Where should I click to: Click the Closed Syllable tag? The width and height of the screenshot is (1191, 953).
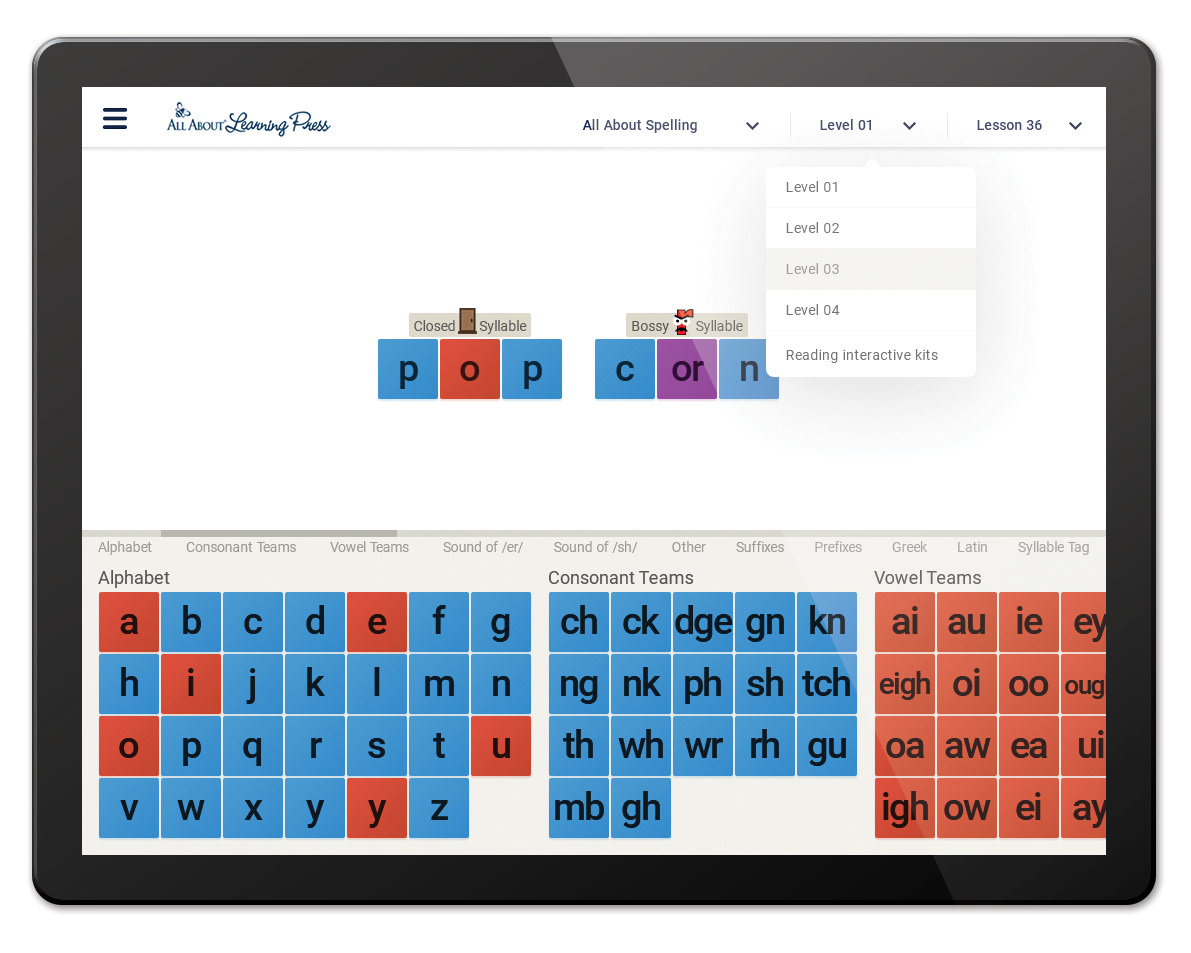[469, 325]
